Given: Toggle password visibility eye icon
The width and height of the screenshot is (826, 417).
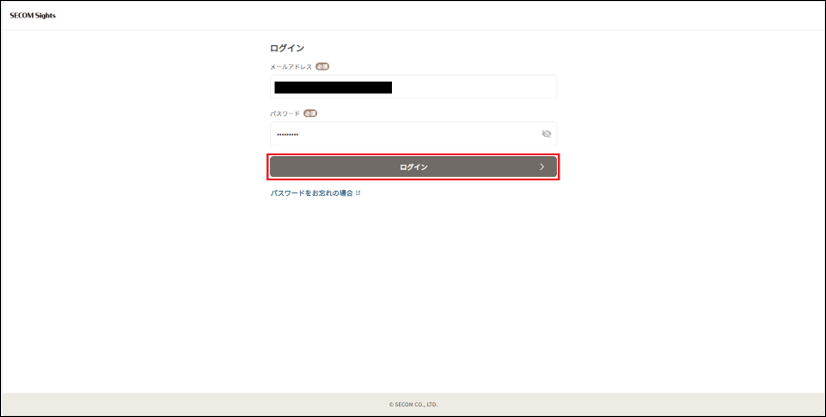Looking at the screenshot, I should [x=546, y=134].
